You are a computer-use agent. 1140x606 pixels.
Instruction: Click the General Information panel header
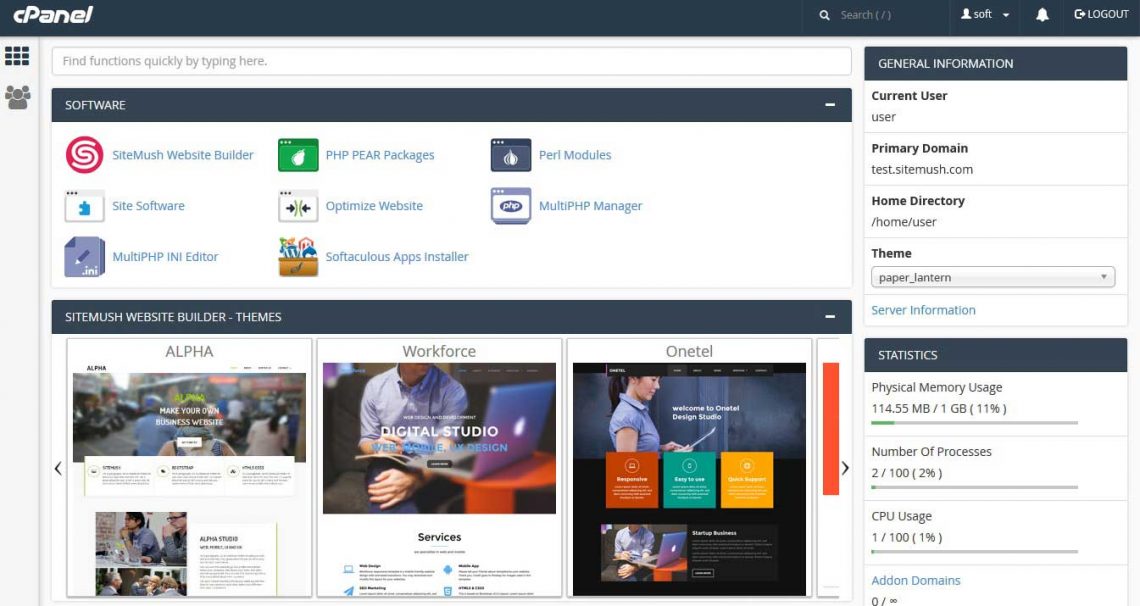(995, 63)
